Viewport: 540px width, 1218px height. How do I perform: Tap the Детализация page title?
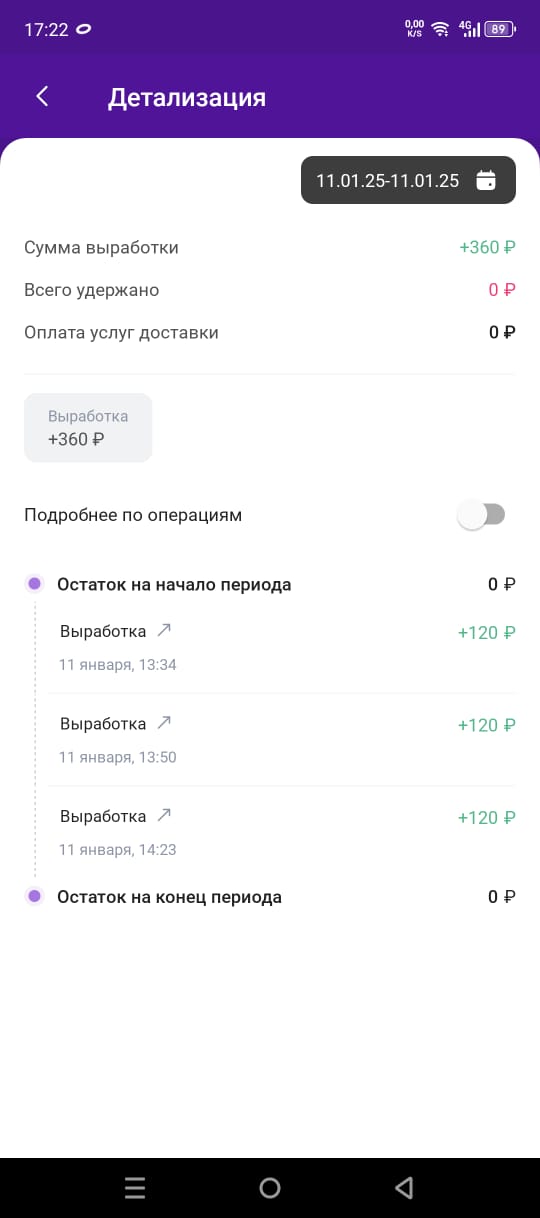point(187,97)
